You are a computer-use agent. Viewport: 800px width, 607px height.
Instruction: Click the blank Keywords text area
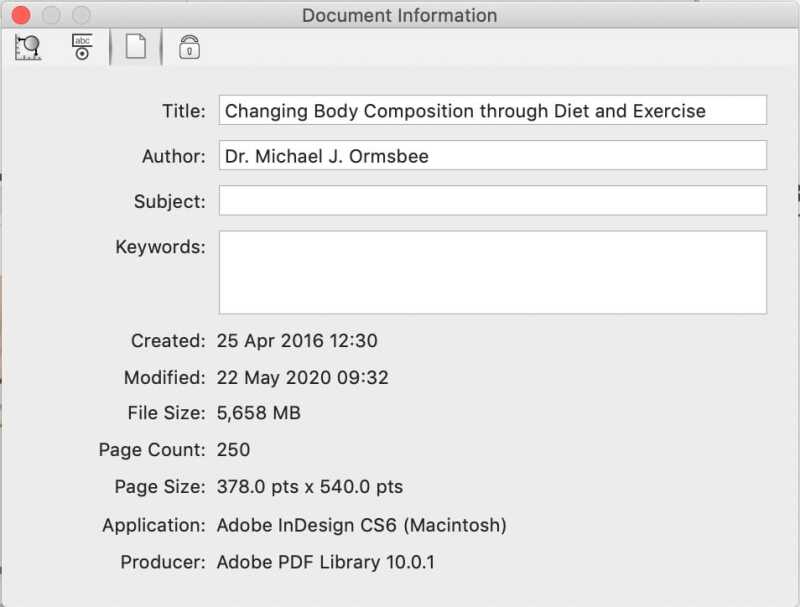[492, 271]
